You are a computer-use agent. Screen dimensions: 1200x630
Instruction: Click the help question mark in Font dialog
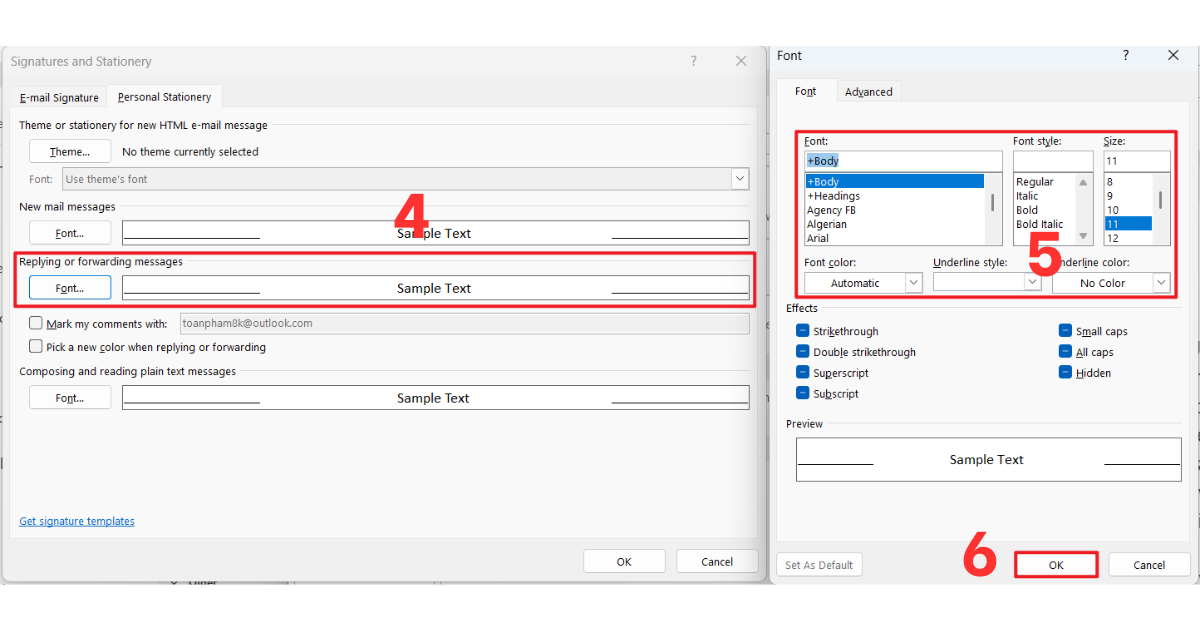click(1126, 56)
